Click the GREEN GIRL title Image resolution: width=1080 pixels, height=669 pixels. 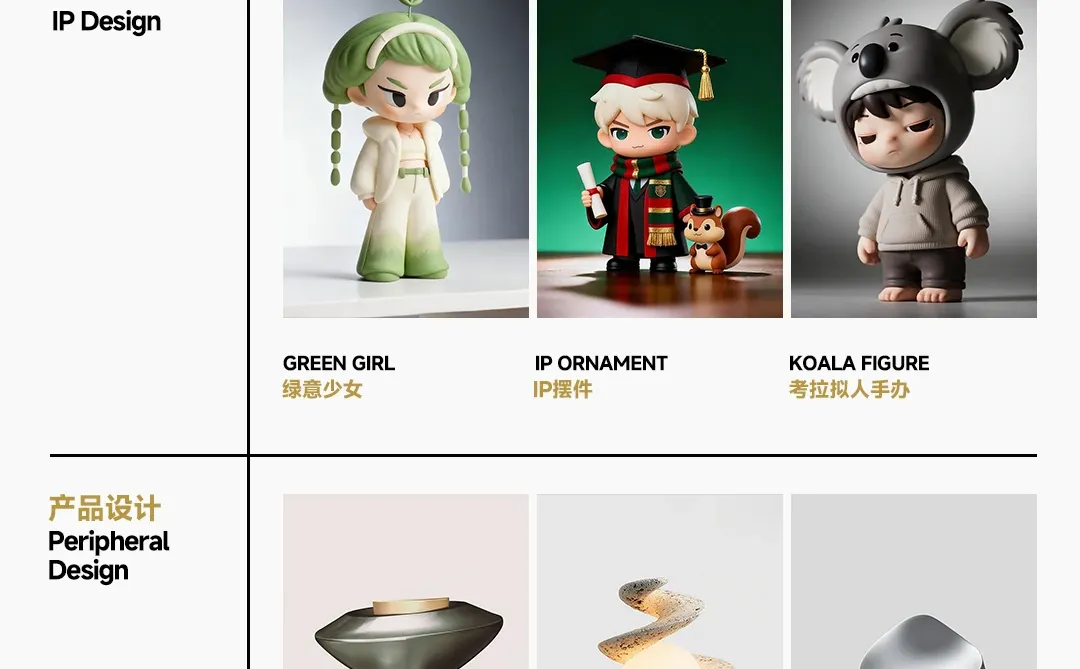click(x=339, y=363)
